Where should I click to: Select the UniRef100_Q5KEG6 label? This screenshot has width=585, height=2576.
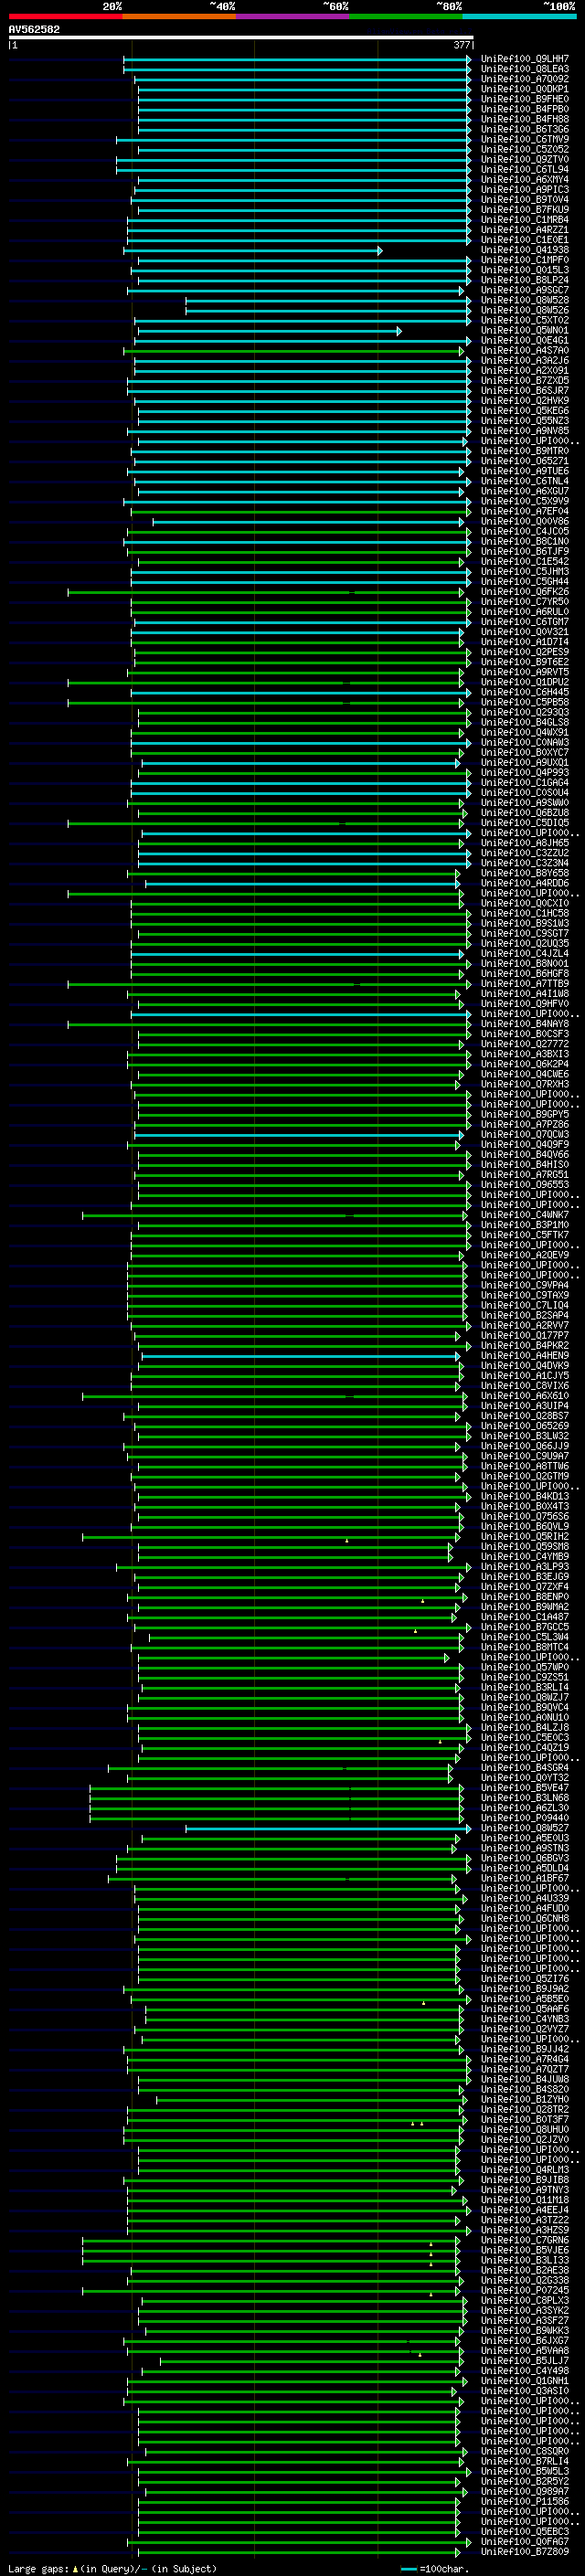(525, 411)
